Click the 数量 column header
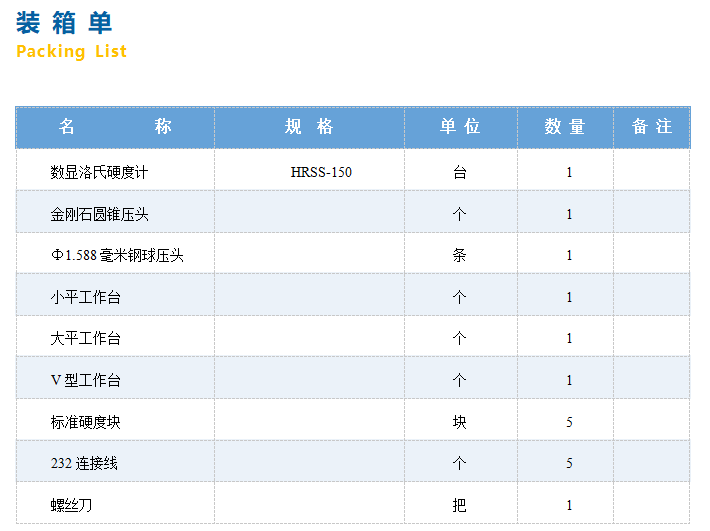710x531 pixels. (565, 127)
